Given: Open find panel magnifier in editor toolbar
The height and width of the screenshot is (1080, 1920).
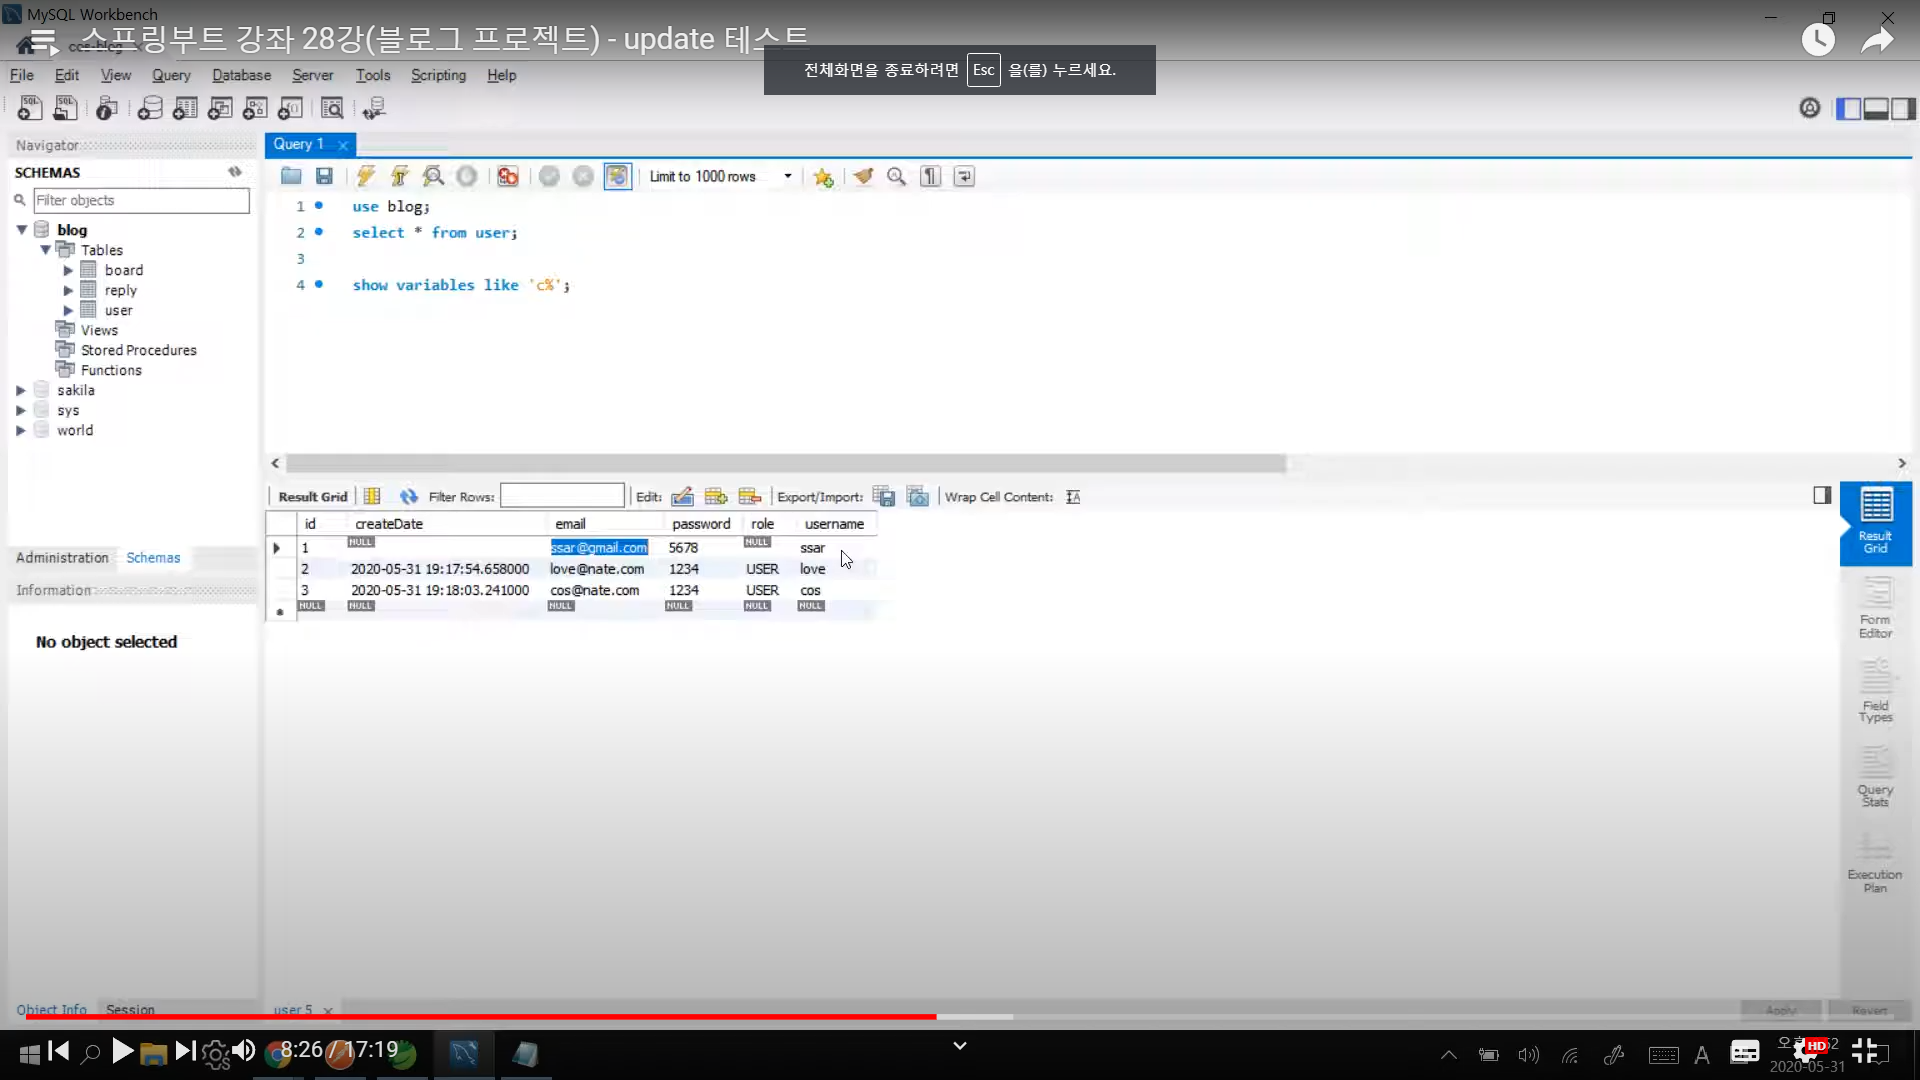Looking at the screenshot, I should point(897,177).
